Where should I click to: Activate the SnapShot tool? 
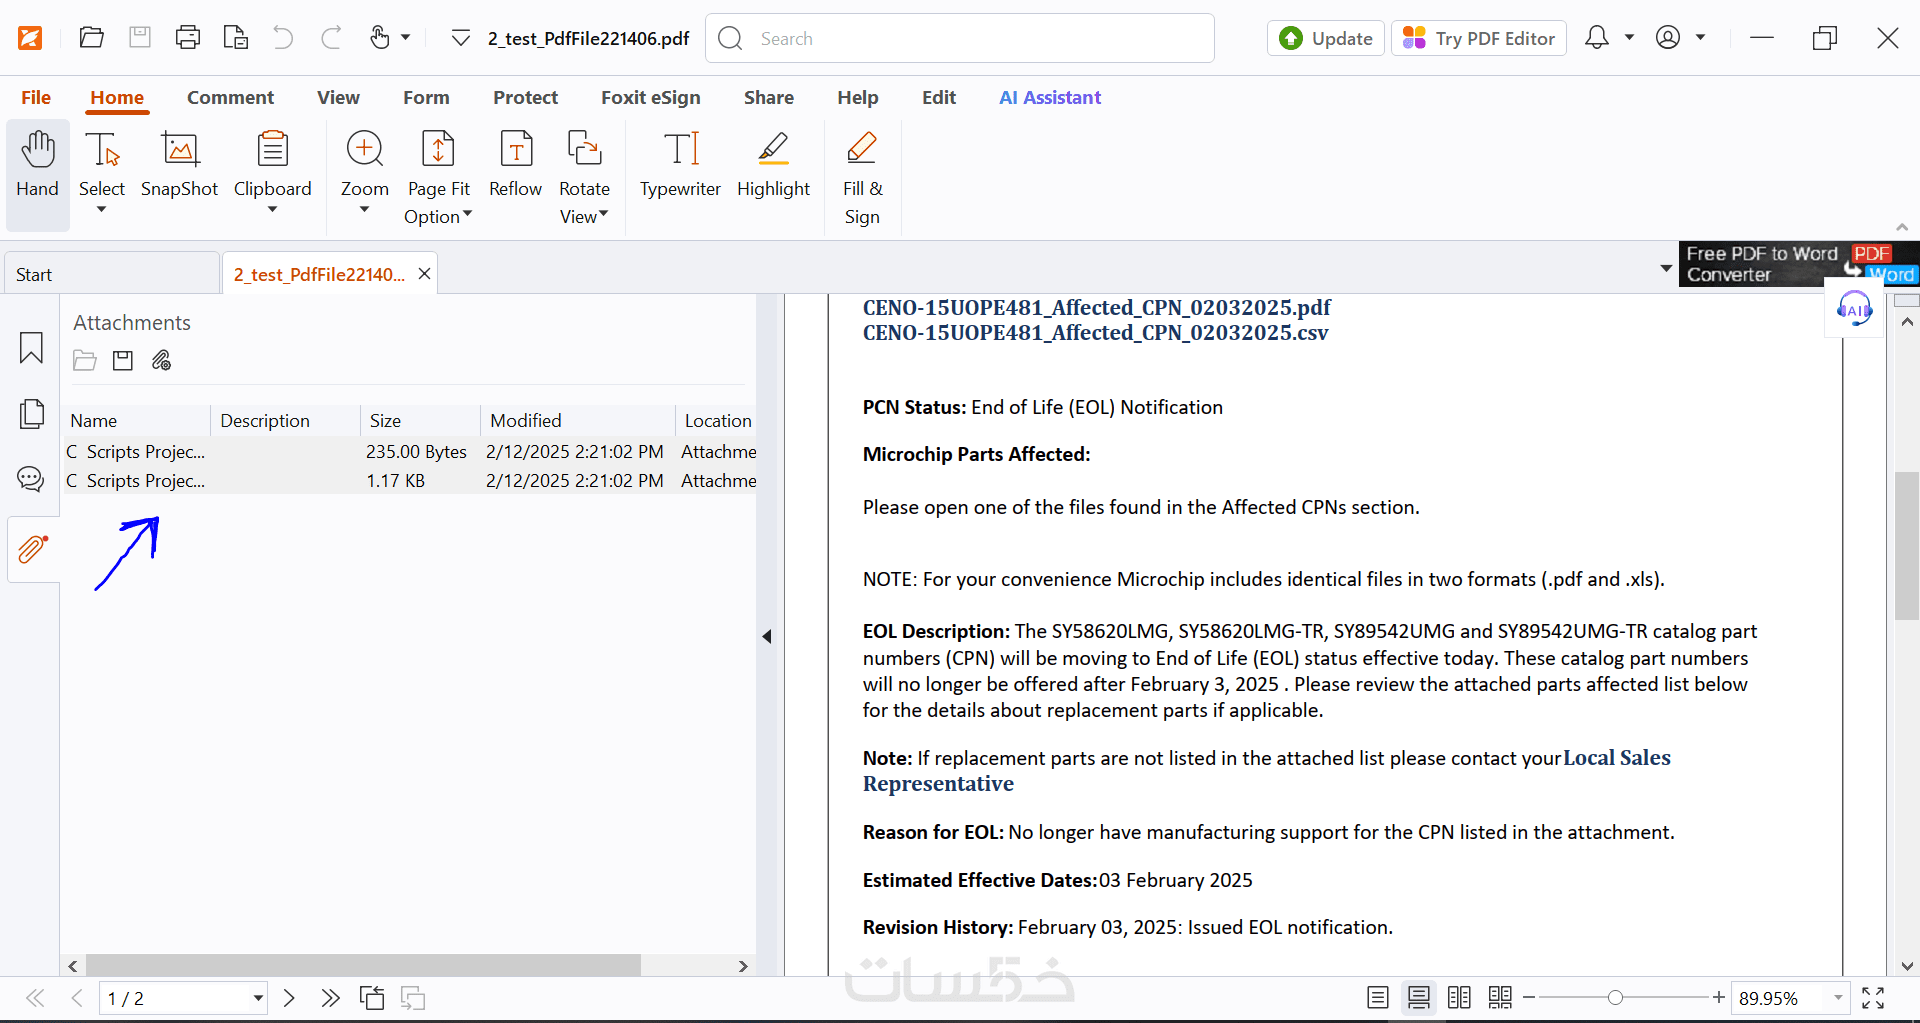point(179,166)
